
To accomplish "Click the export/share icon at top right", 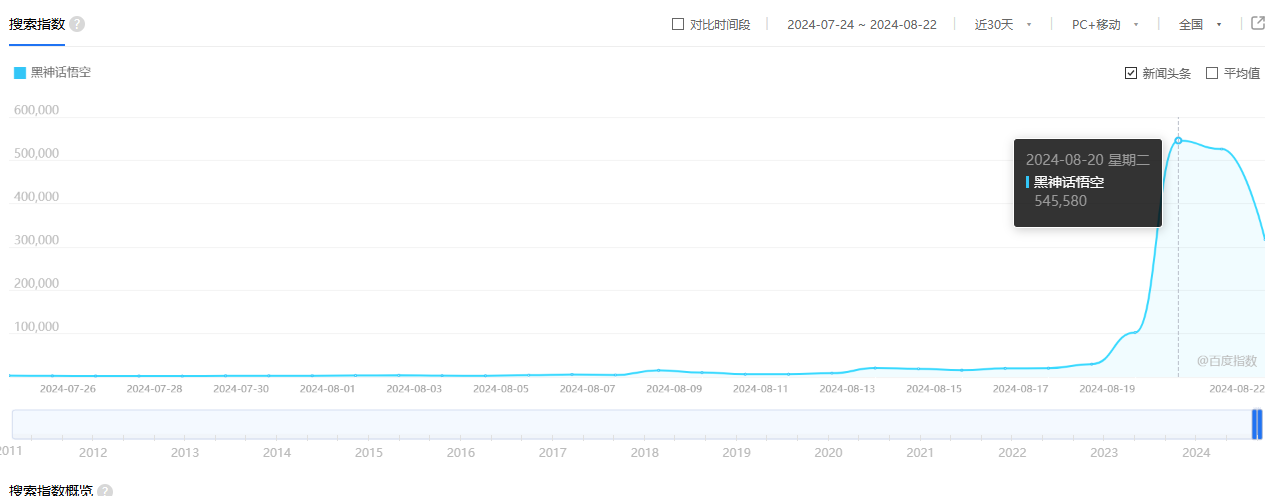I will click(1259, 24).
